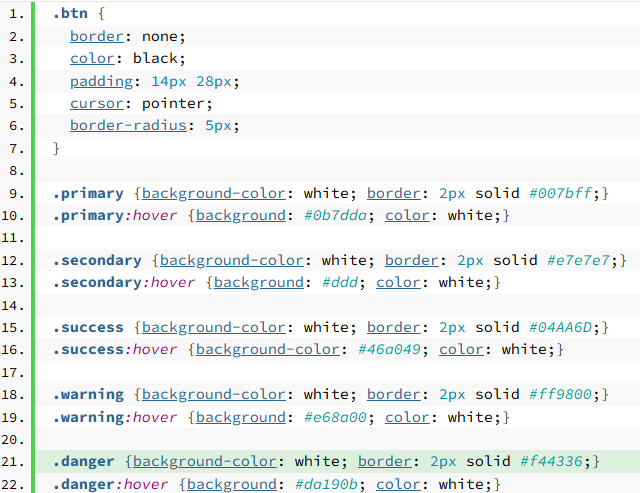Click line number 21 in the gutter
This screenshot has height=493, width=640.
[13, 461]
